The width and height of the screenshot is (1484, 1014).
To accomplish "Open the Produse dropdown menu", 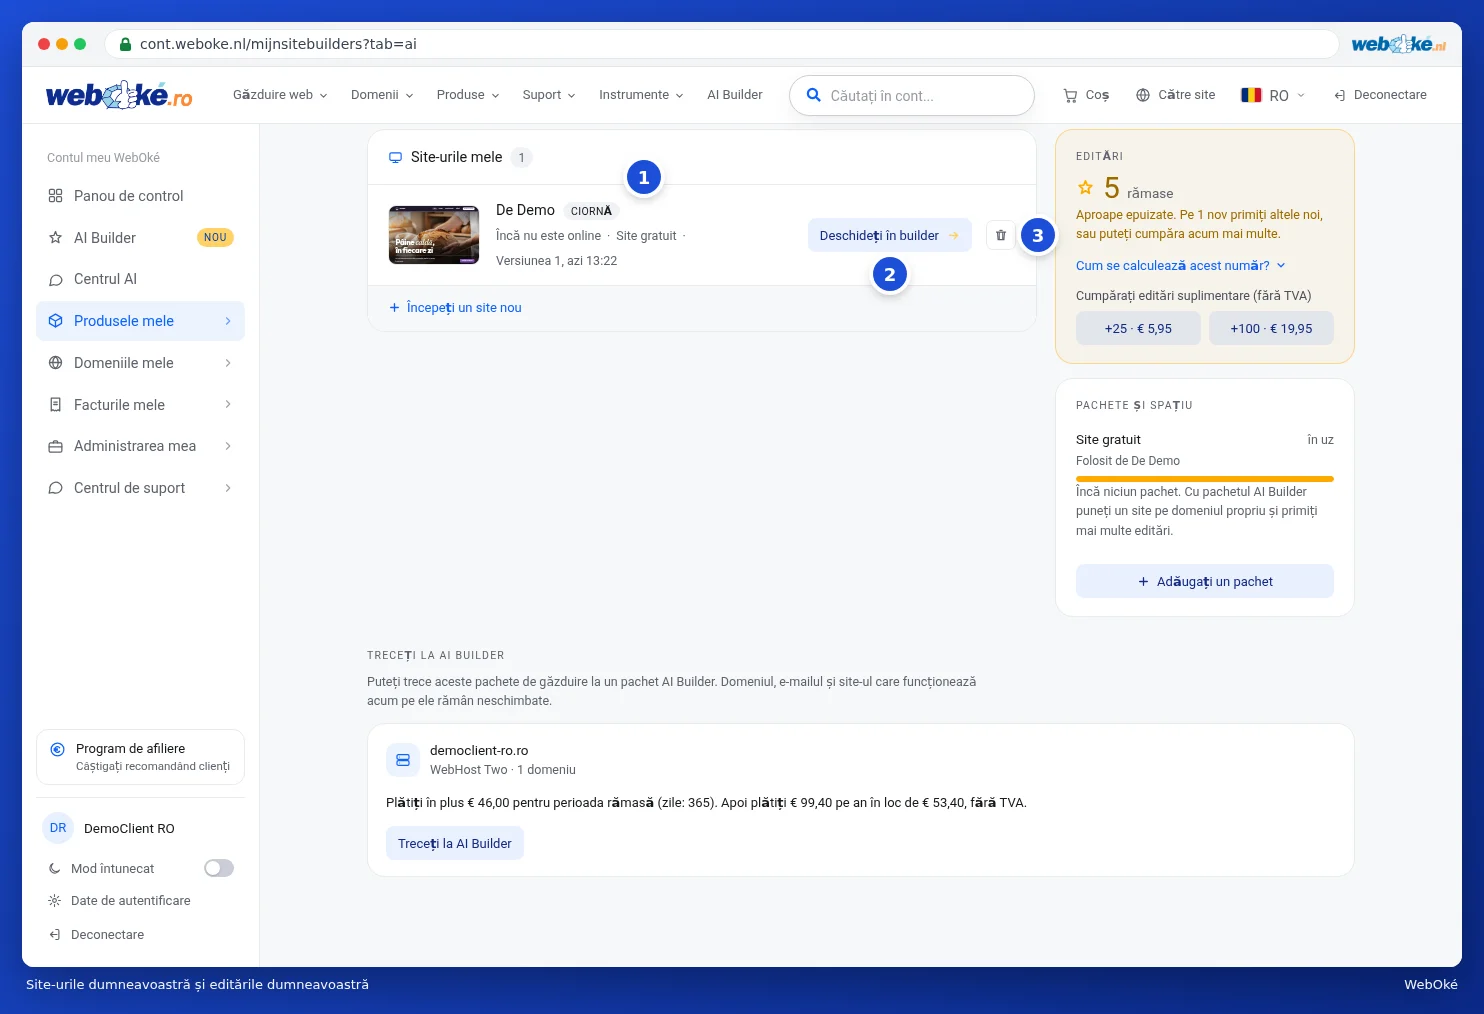I will 468,95.
